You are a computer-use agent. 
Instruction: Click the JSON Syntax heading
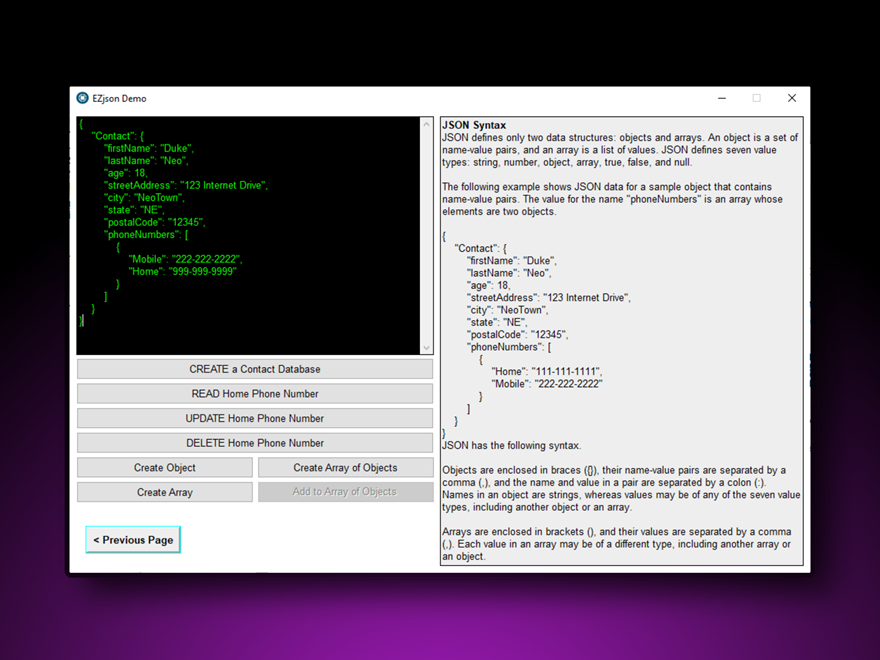pyautogui.click(x=474, y=125)
